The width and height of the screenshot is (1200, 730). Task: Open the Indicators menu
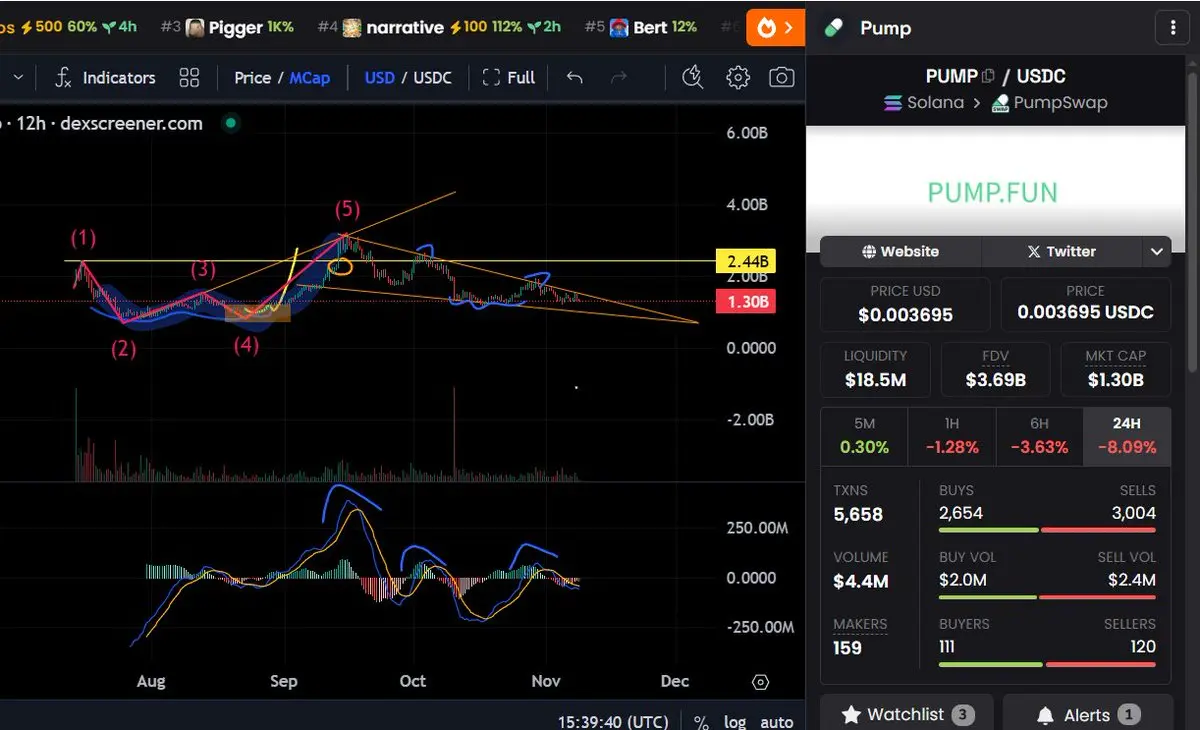click(x=104, y=77)
